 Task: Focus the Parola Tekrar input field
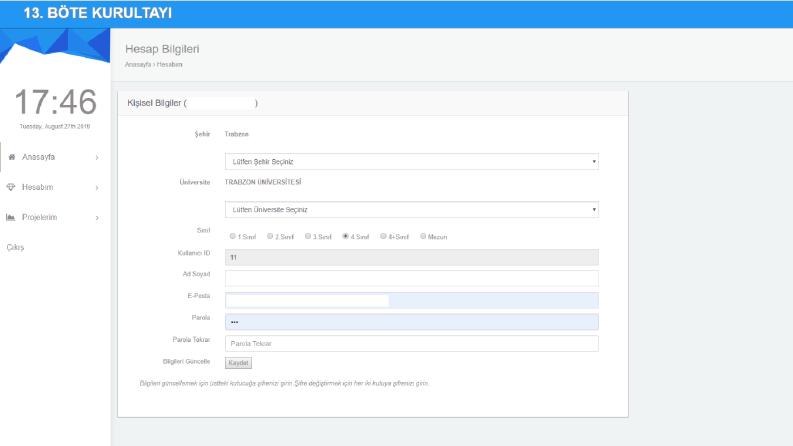click(412, 343)
